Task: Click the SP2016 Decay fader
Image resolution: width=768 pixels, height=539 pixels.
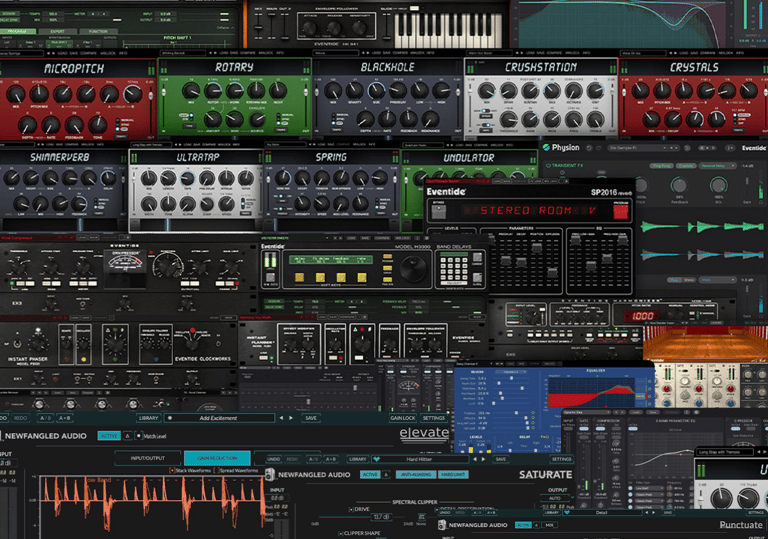Action: [x=521, y=264]
